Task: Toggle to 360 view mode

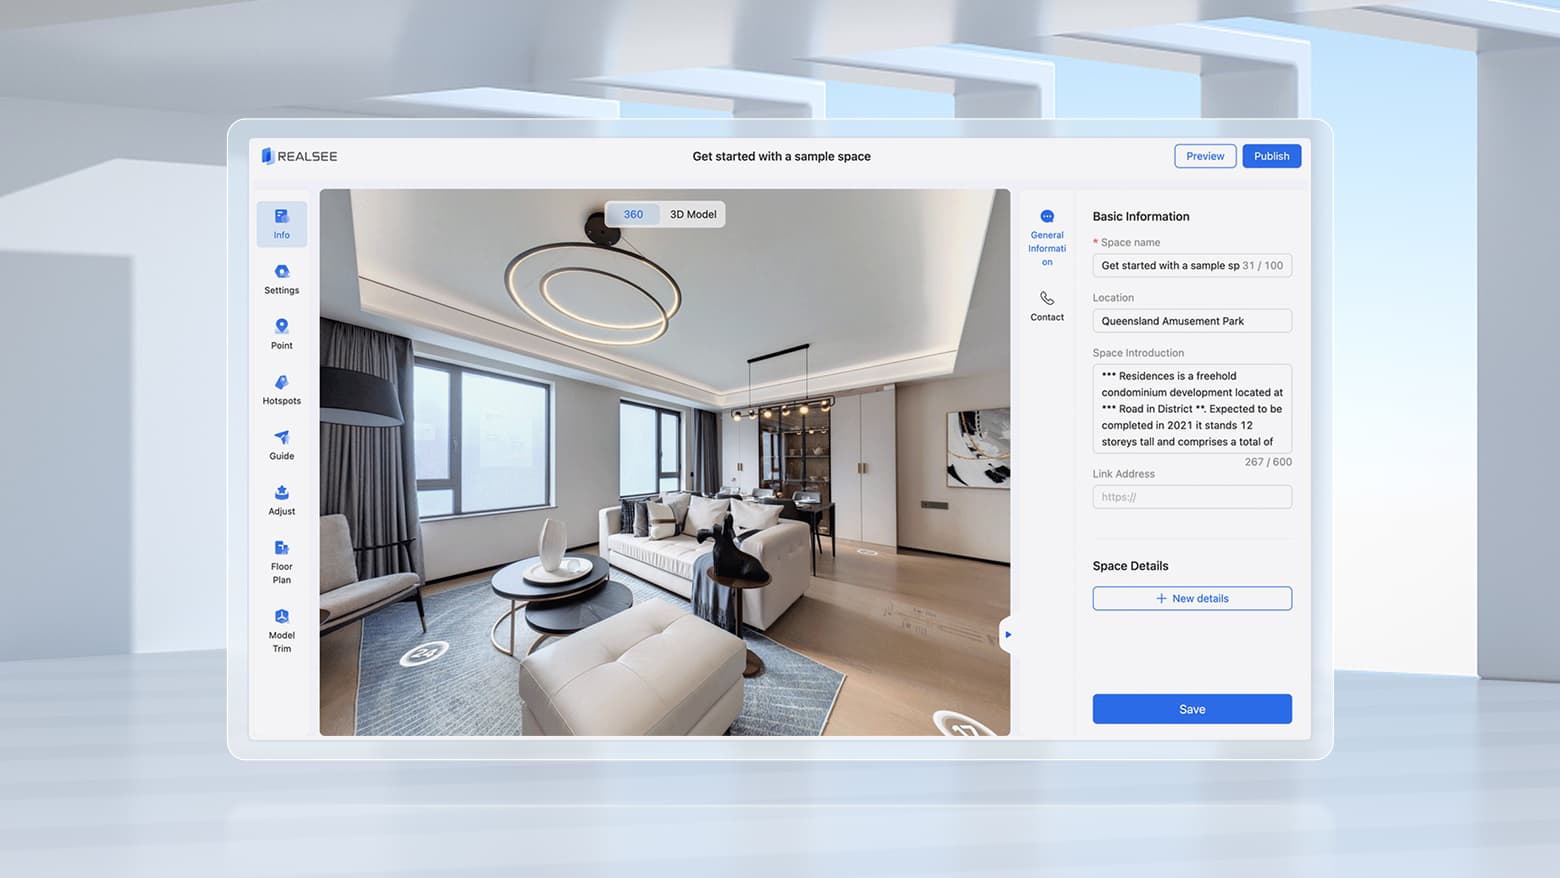Action: coord(632,214)
